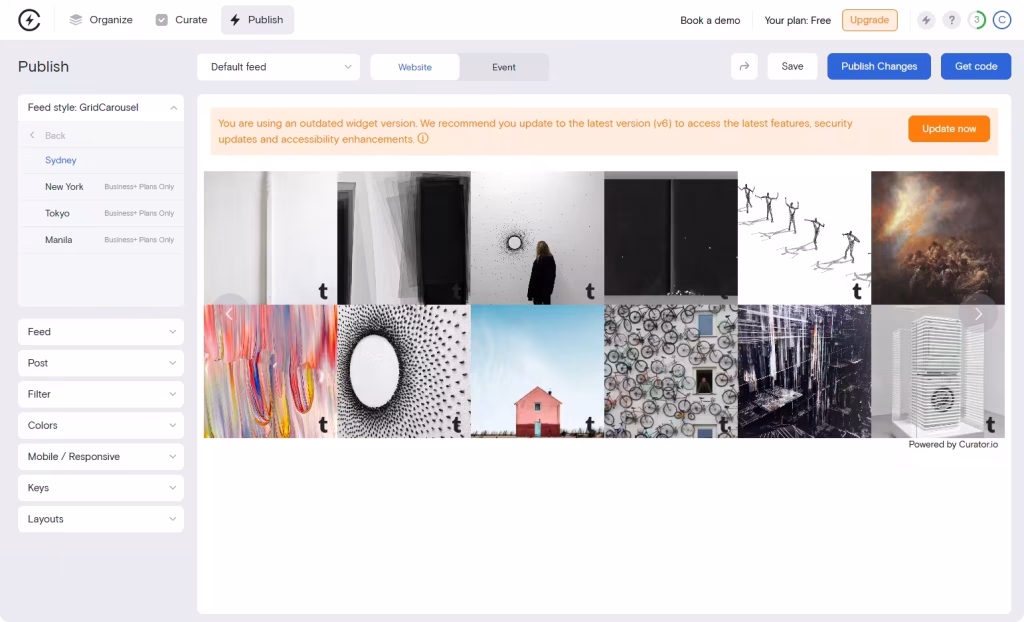
Task: Click Book a demo link
Action: [x=710, y=20]
